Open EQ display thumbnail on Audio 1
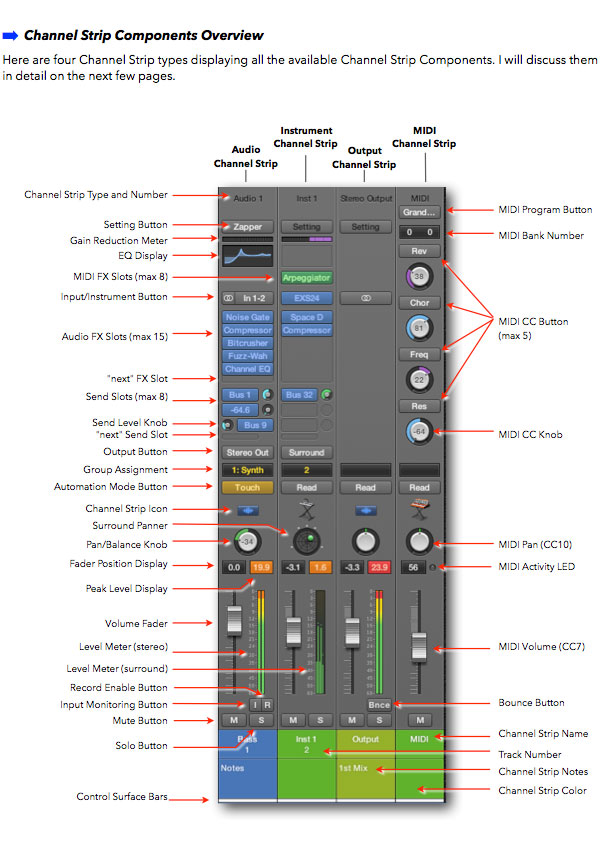The image size is (600, 849). pos(247,256)
